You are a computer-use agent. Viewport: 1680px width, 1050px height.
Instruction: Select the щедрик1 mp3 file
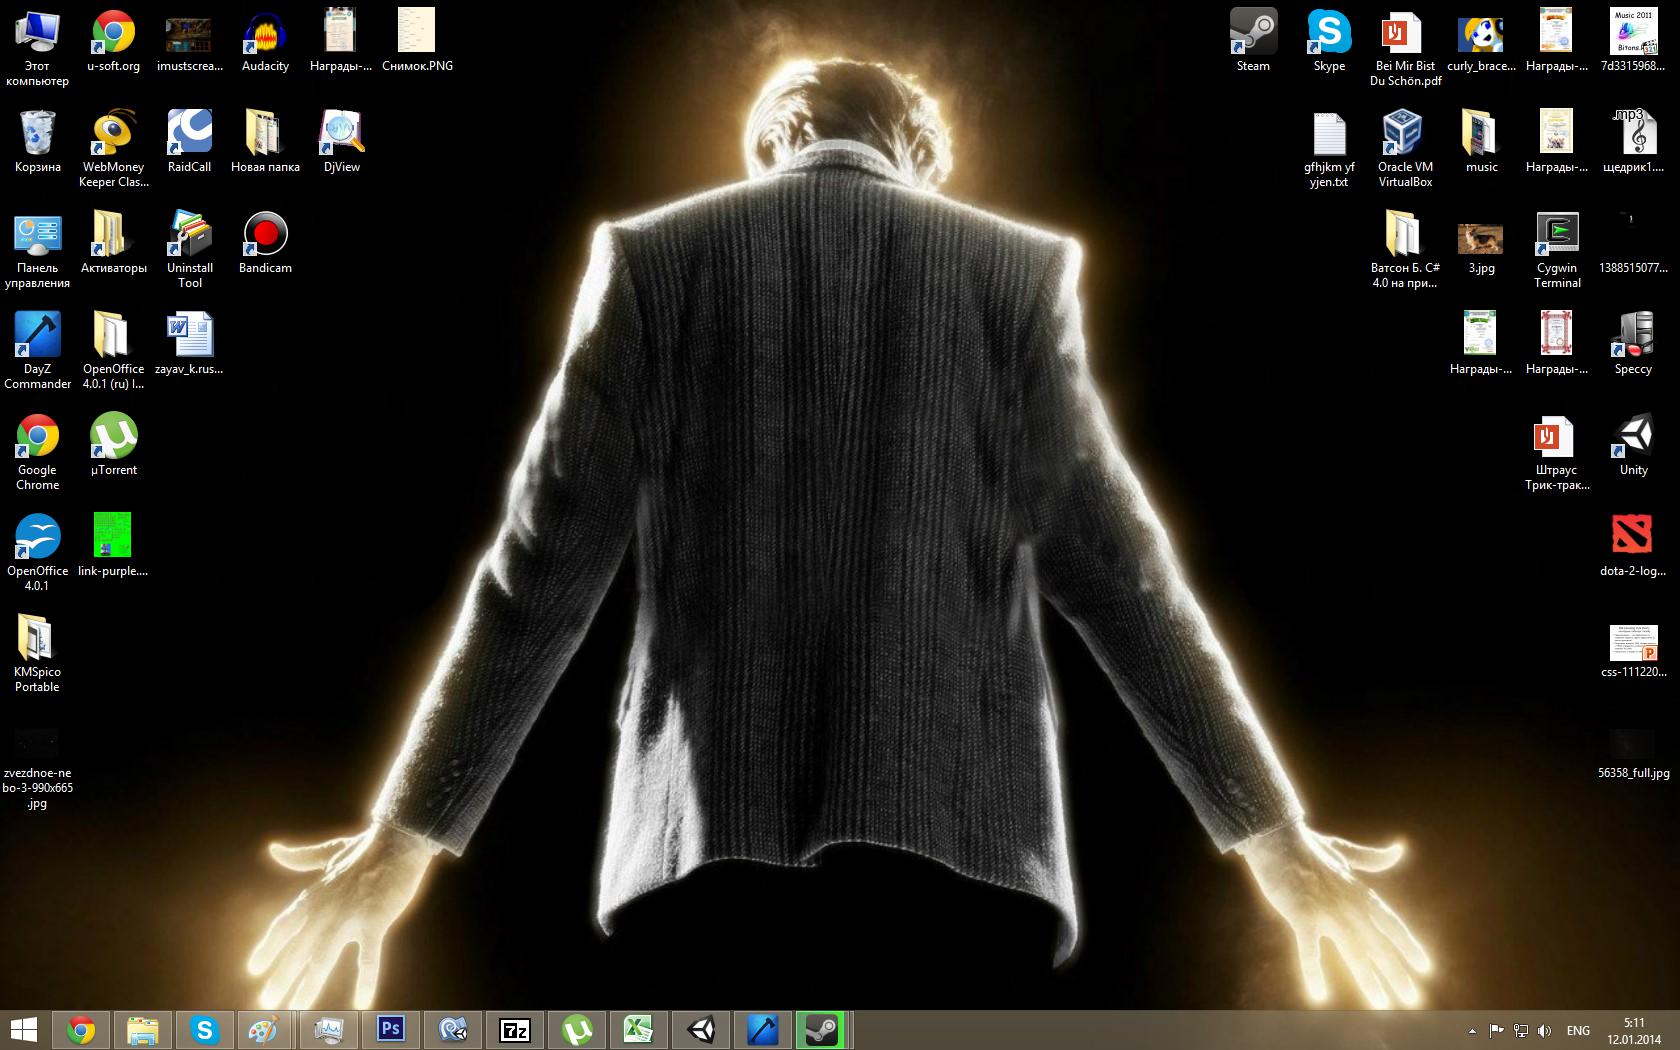[1633, 141]
